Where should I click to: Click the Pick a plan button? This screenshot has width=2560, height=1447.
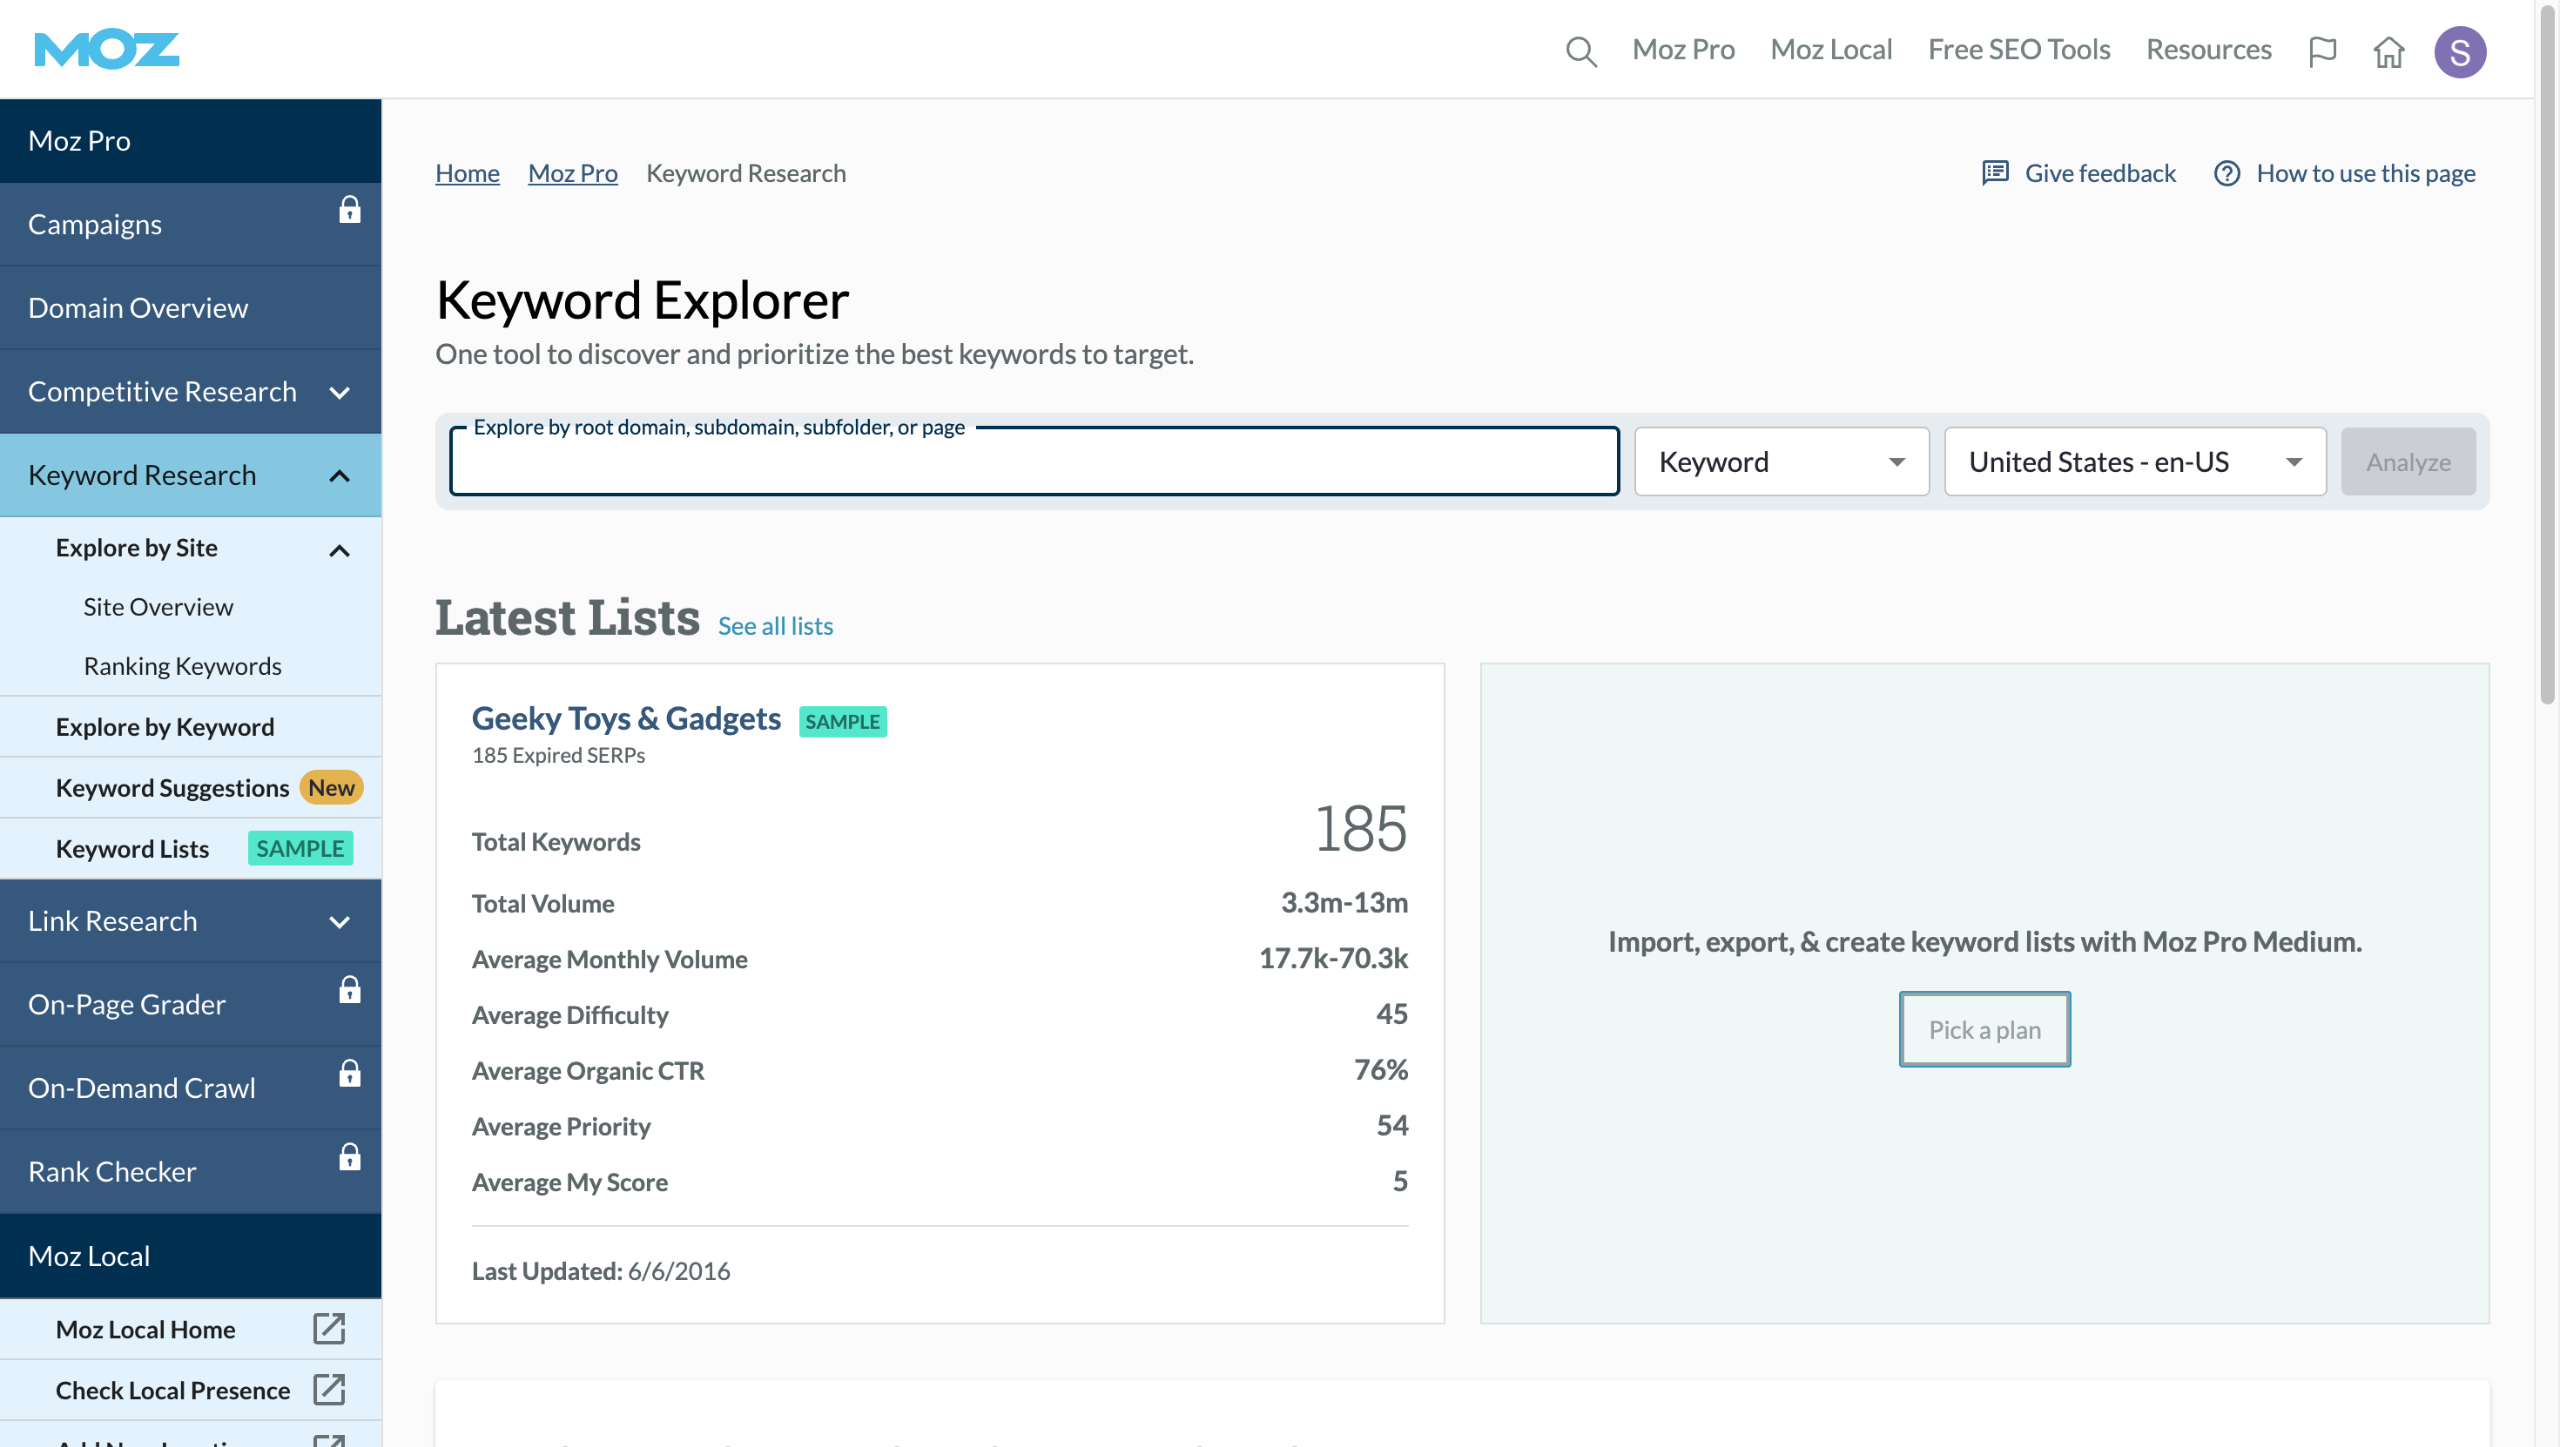tap(1984, 1030)
